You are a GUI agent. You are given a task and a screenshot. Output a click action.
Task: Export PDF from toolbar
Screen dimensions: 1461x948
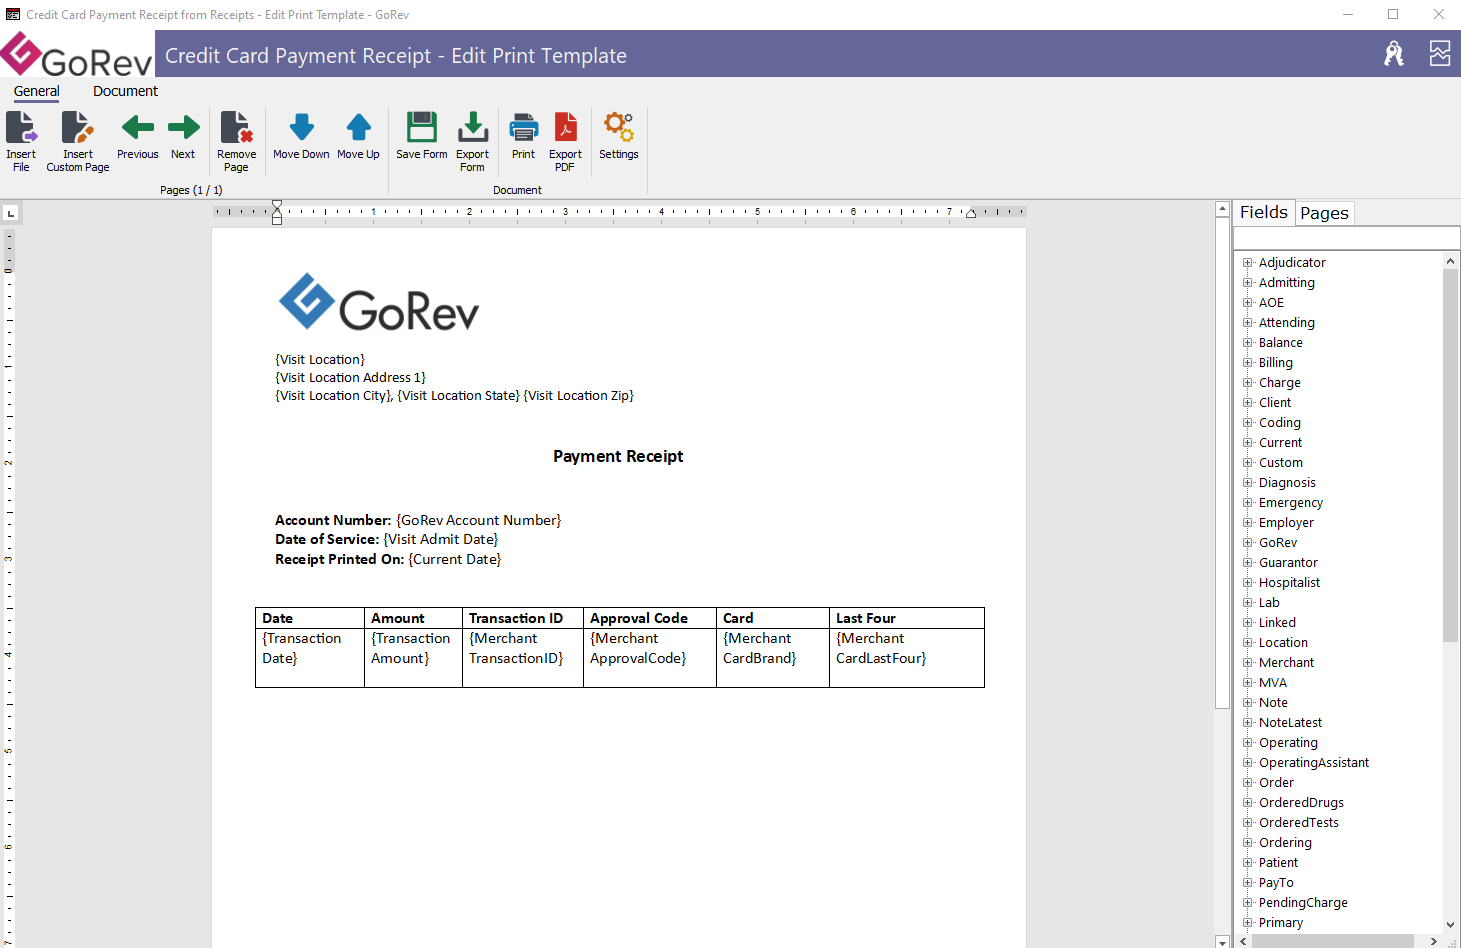tap(566, 127)
